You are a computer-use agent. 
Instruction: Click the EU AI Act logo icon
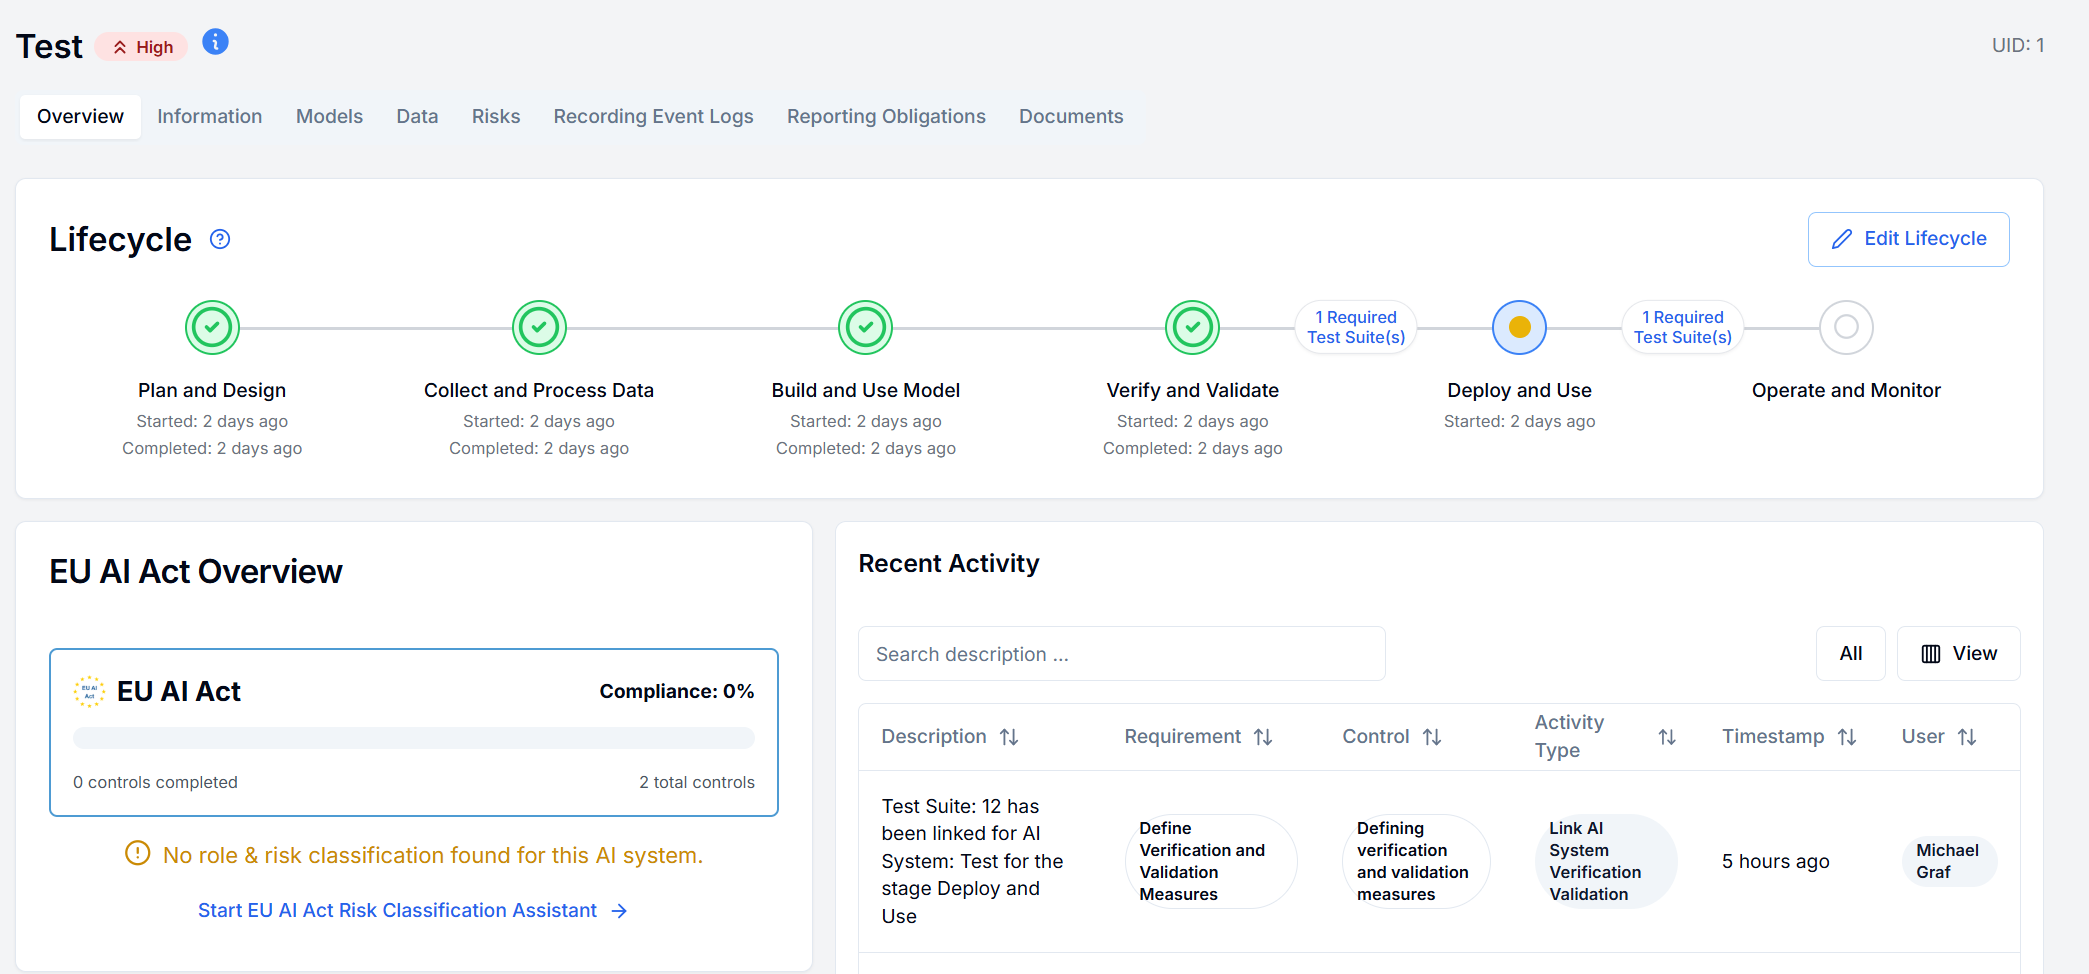pos(88,691)
